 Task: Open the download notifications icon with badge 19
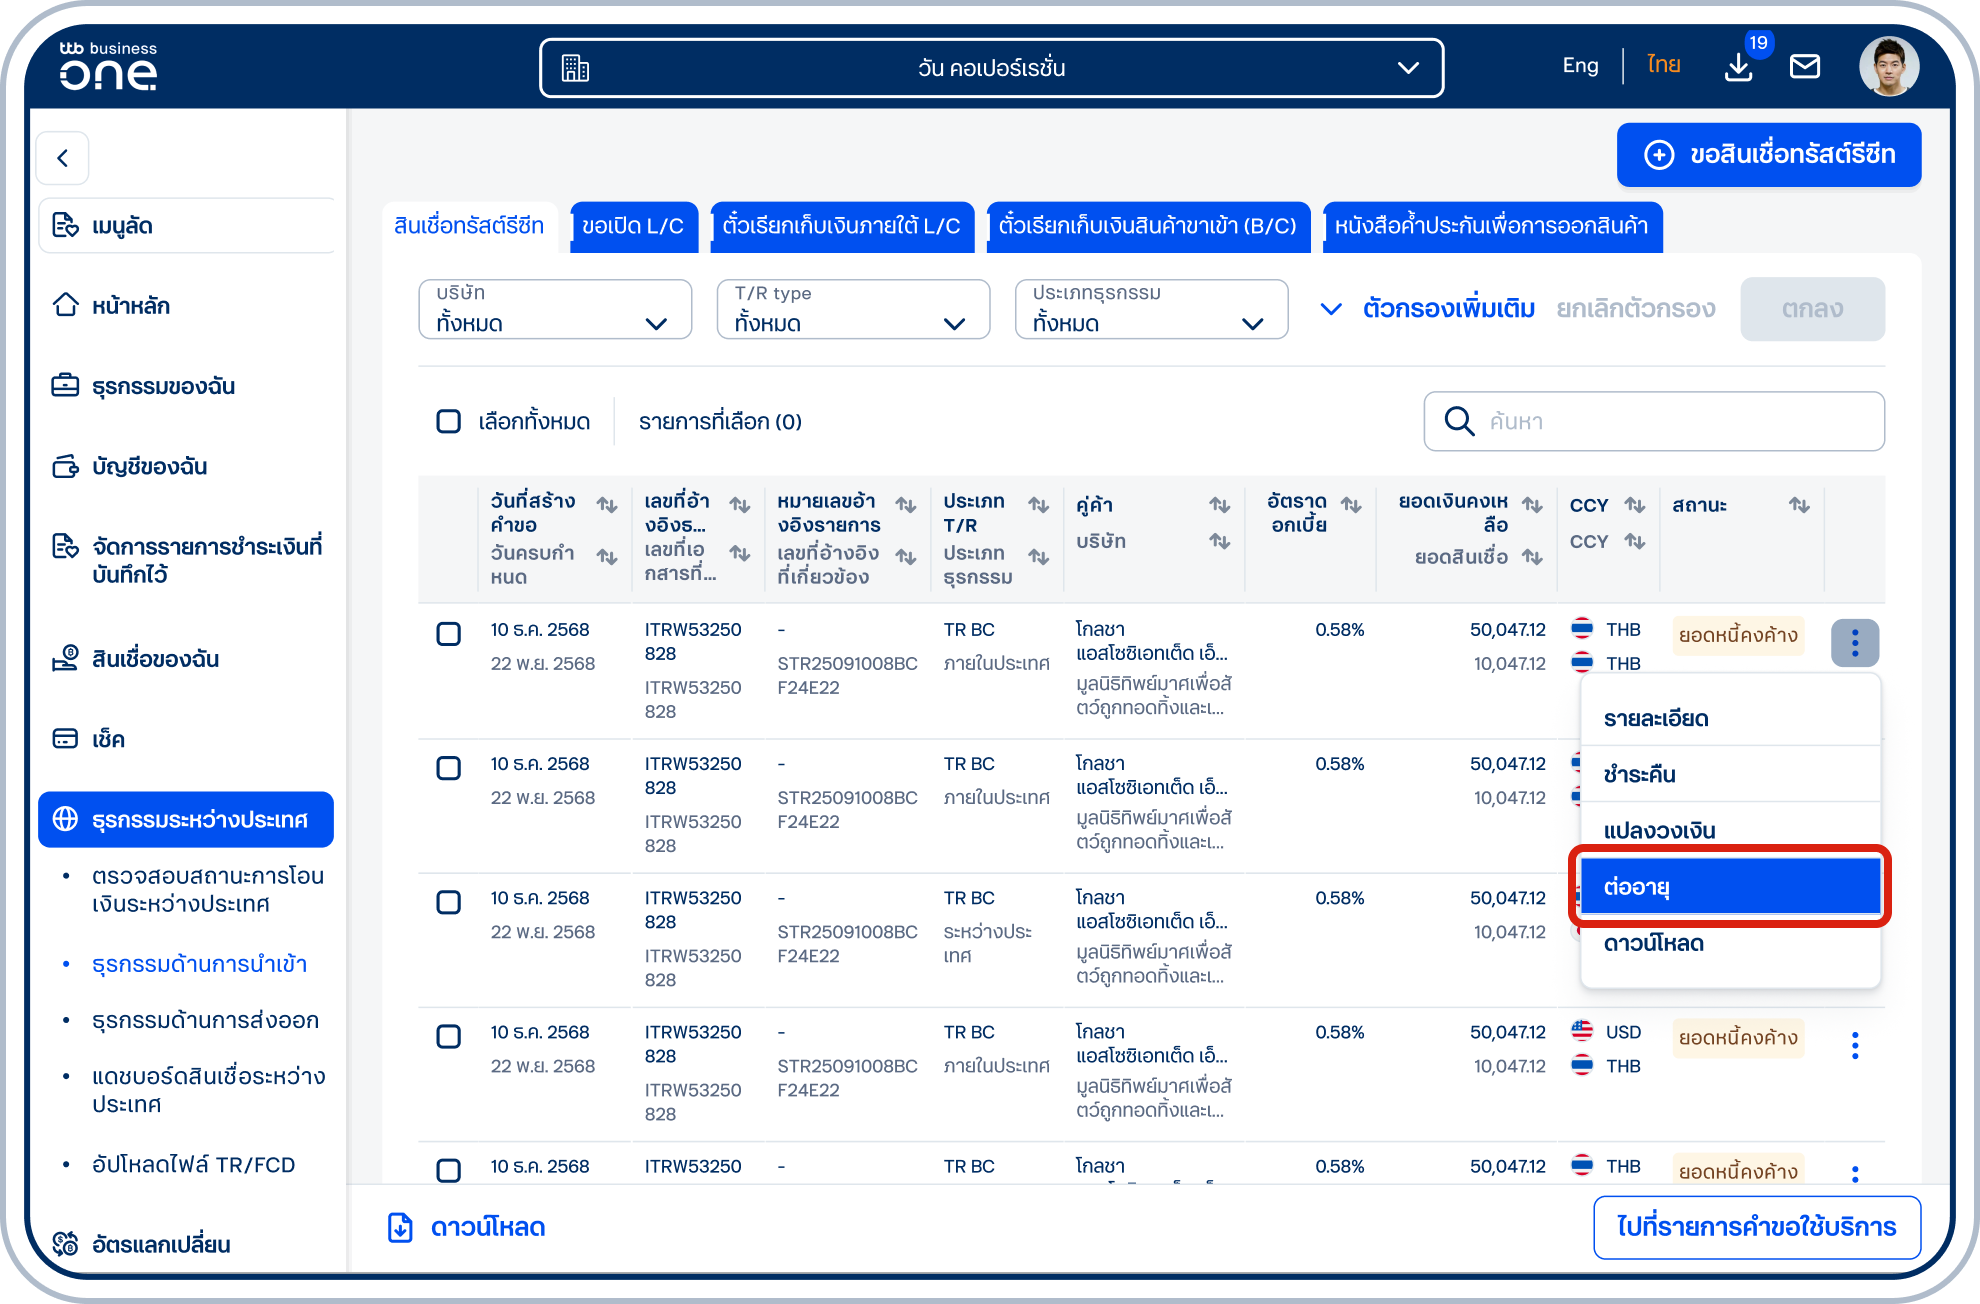(1739, 67)
